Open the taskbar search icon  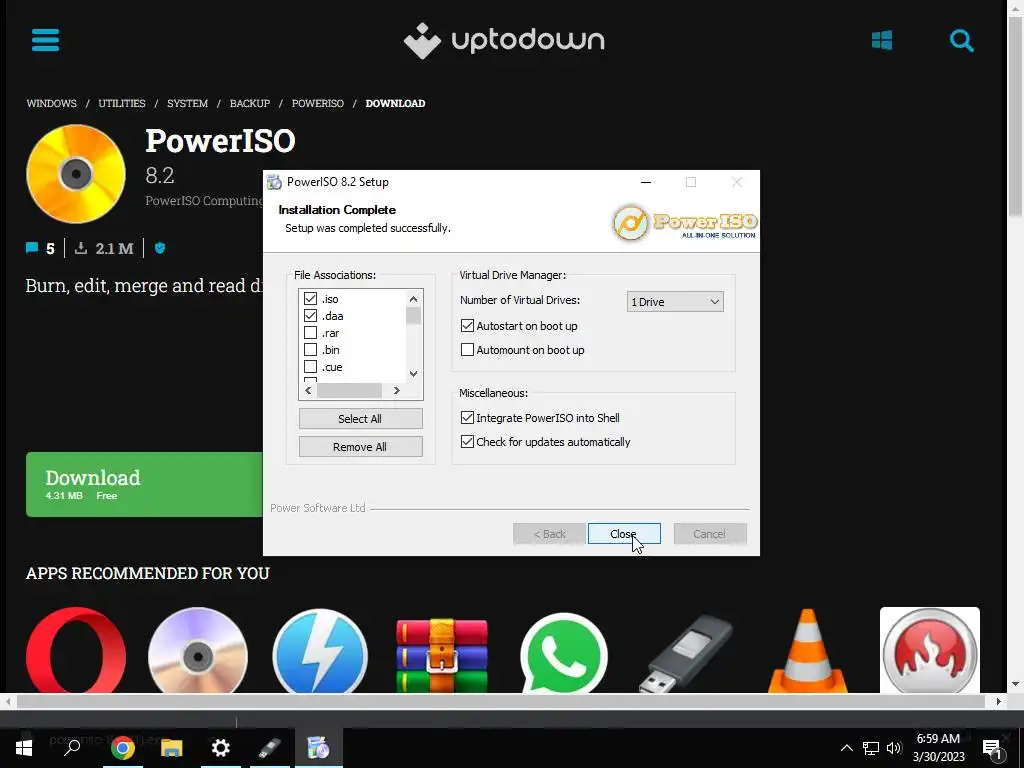72,748
